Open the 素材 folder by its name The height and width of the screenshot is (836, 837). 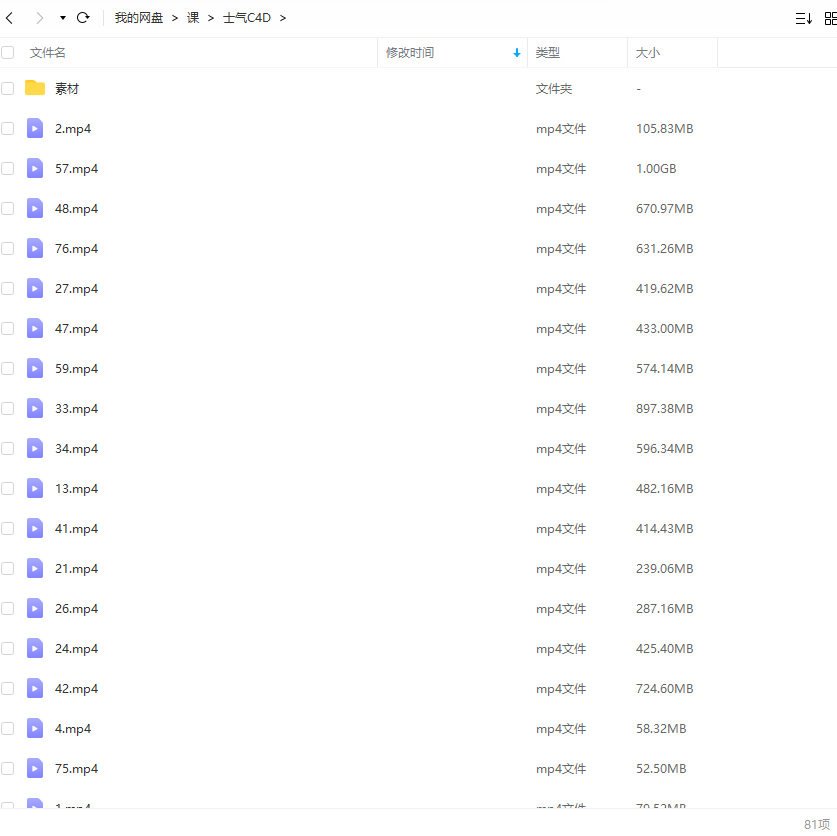67,88
